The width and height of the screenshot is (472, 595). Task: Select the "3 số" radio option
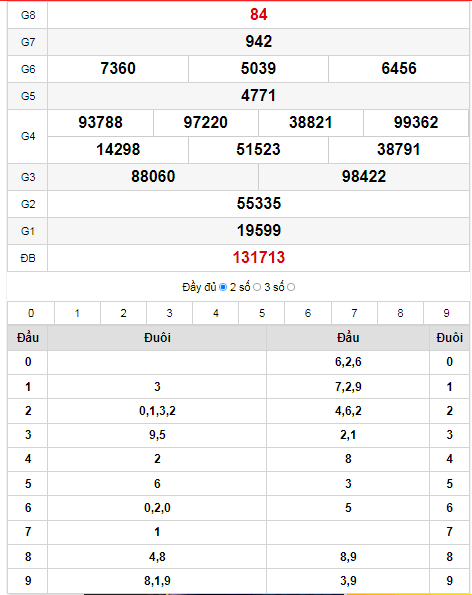[x=291, y=287]
